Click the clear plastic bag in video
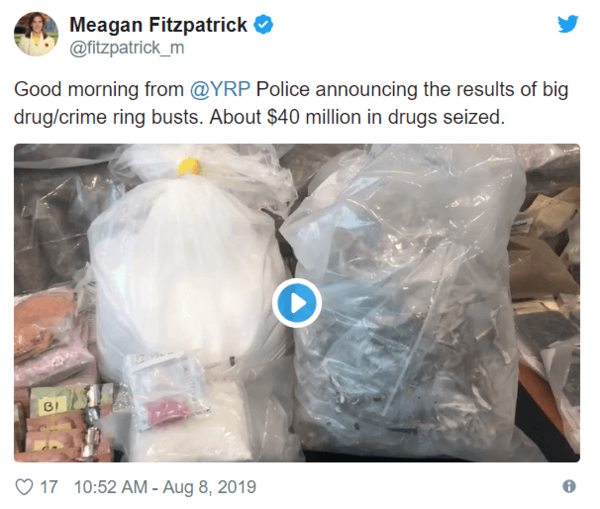The width and height of the screenshot is (600, 509). click(x=406, y=302)
